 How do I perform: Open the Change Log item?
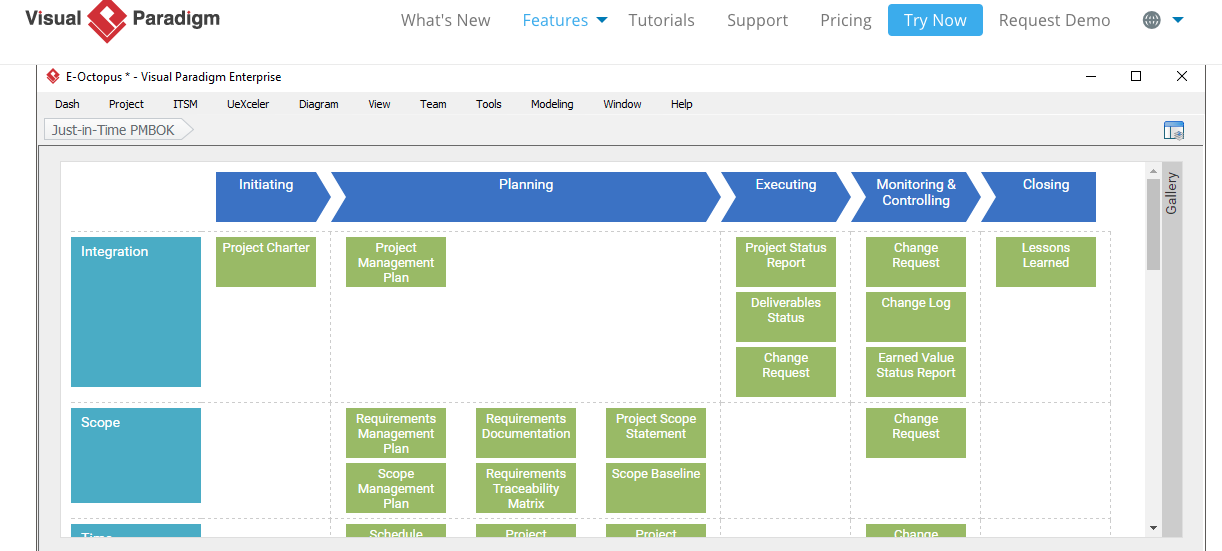pos(916,317)
